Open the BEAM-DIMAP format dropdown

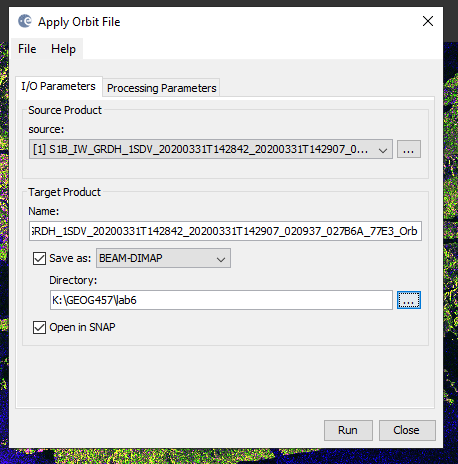click(163, 258)
